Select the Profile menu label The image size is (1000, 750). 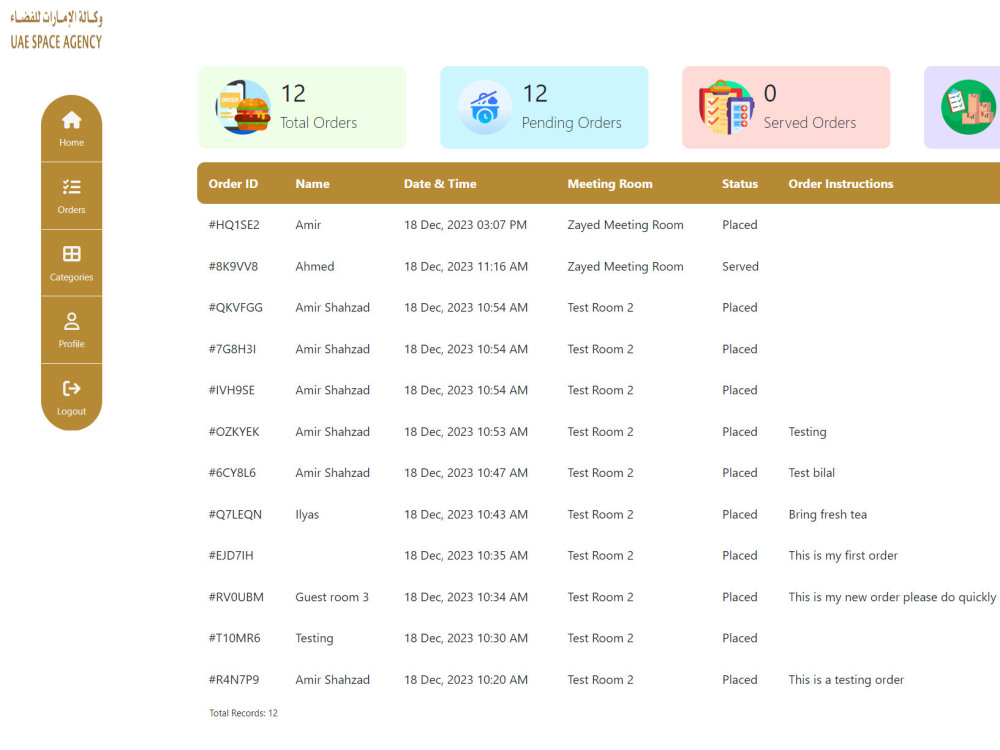71,344
